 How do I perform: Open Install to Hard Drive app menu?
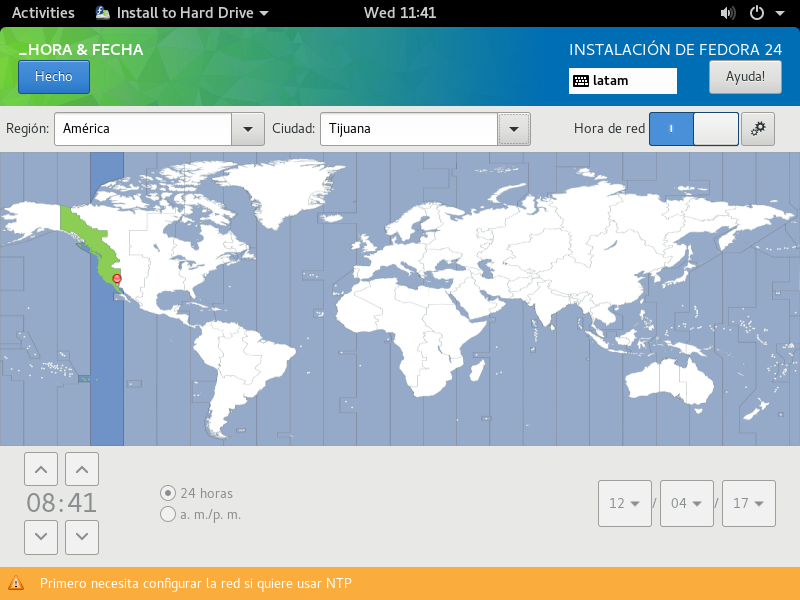tap(182, 13)
